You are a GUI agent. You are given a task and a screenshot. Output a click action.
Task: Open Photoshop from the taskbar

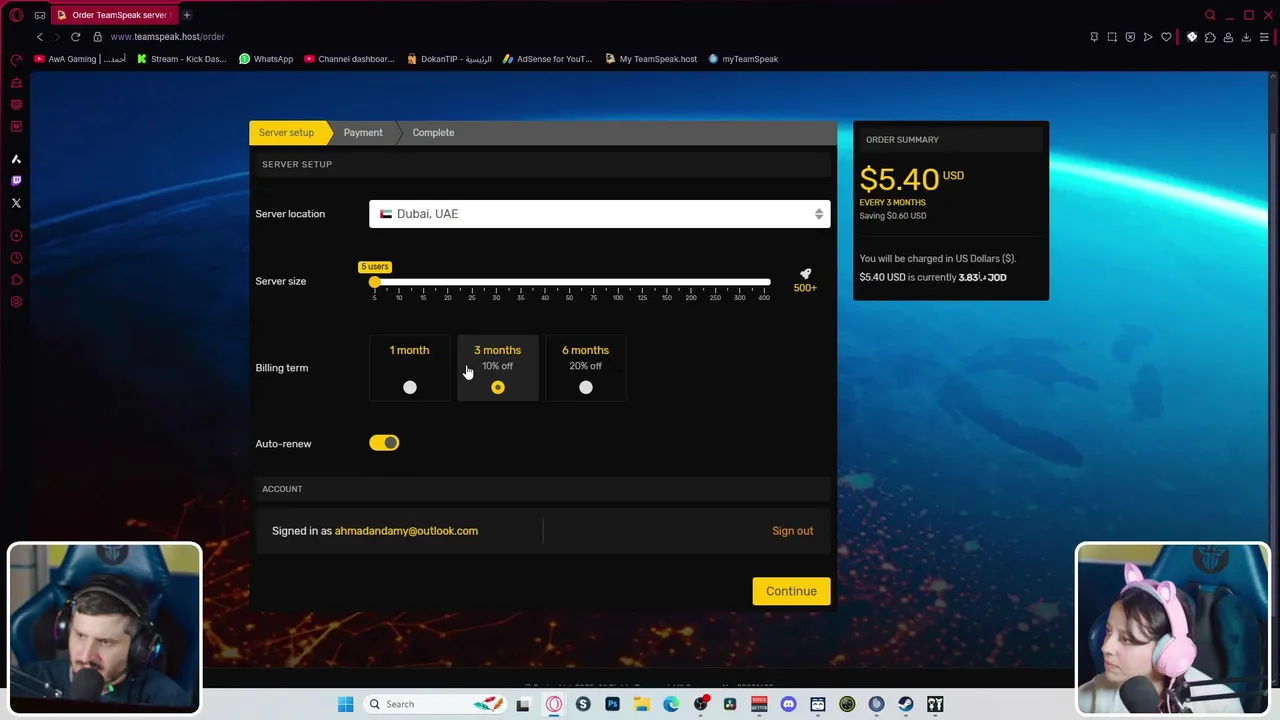click(612, 704)
